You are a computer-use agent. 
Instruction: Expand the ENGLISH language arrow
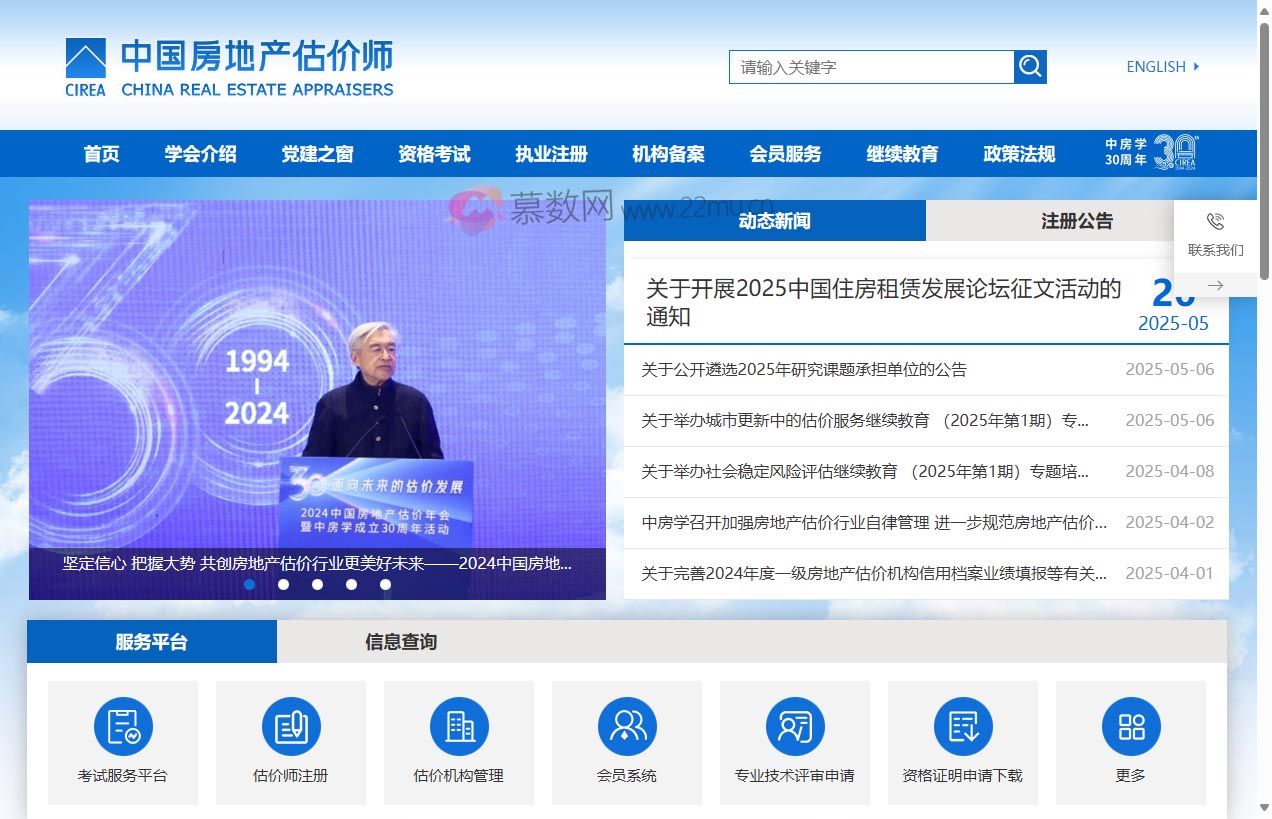point(1196,66)
